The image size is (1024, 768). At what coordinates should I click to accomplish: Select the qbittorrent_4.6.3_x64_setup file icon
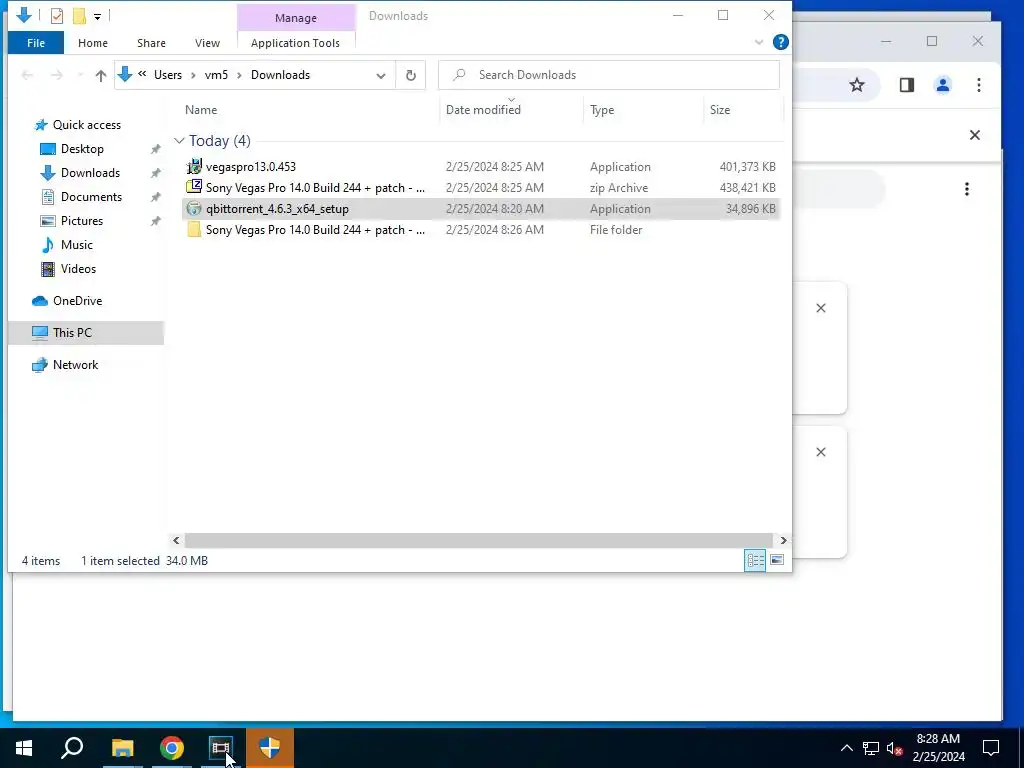point(194,209)
